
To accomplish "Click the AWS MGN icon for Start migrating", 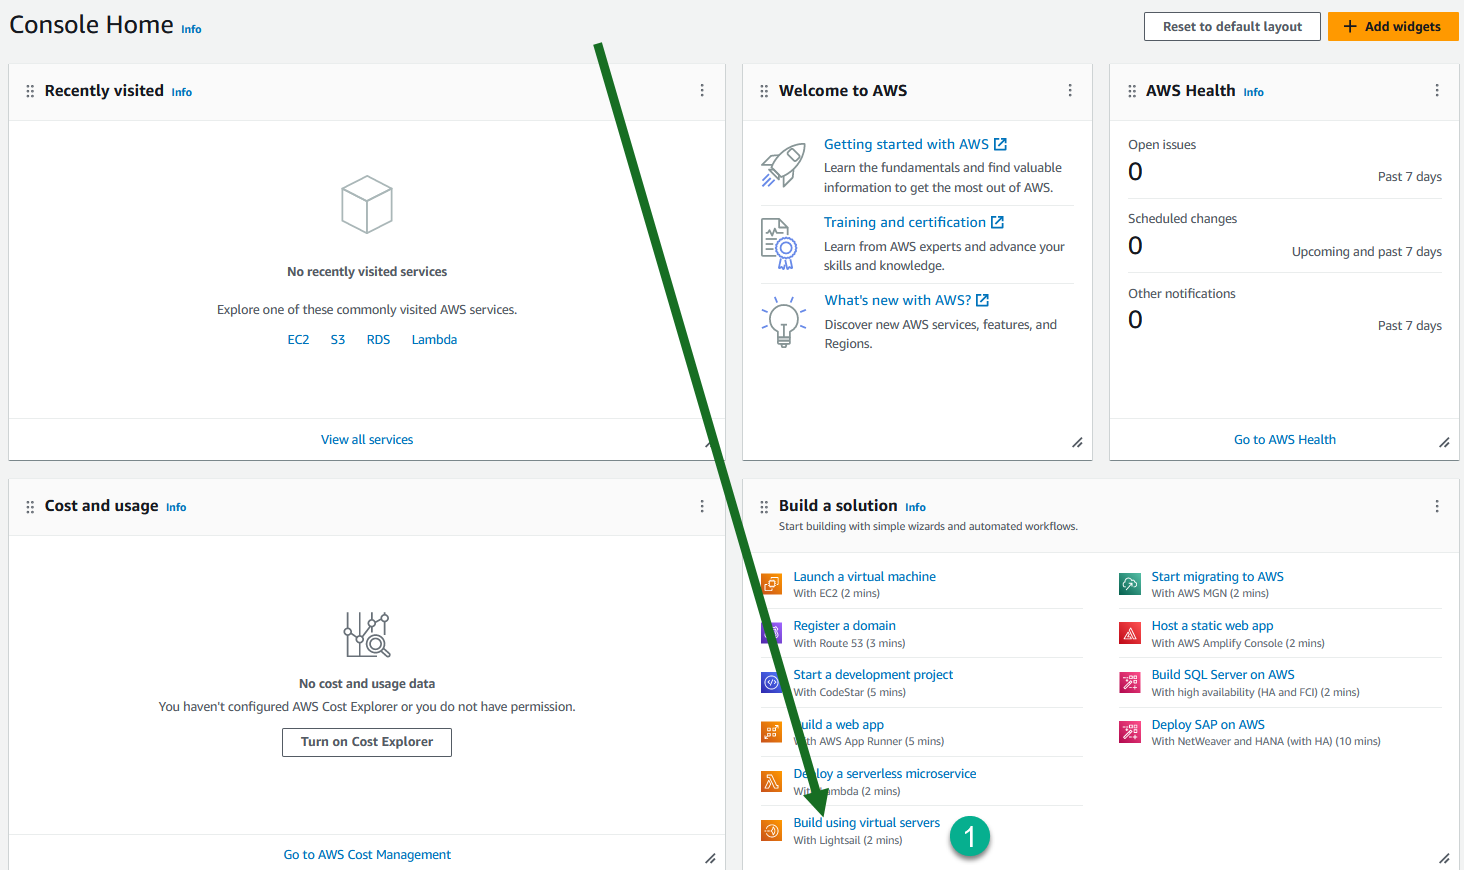I will pyautogui.click(x=1130, y=584).
